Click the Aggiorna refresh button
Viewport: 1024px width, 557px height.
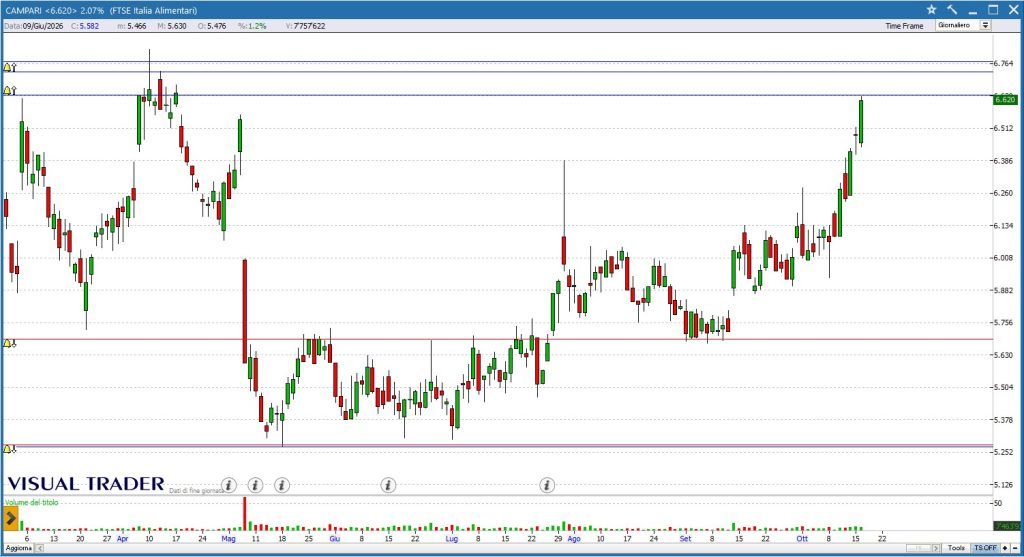click(x=19, y=548)
